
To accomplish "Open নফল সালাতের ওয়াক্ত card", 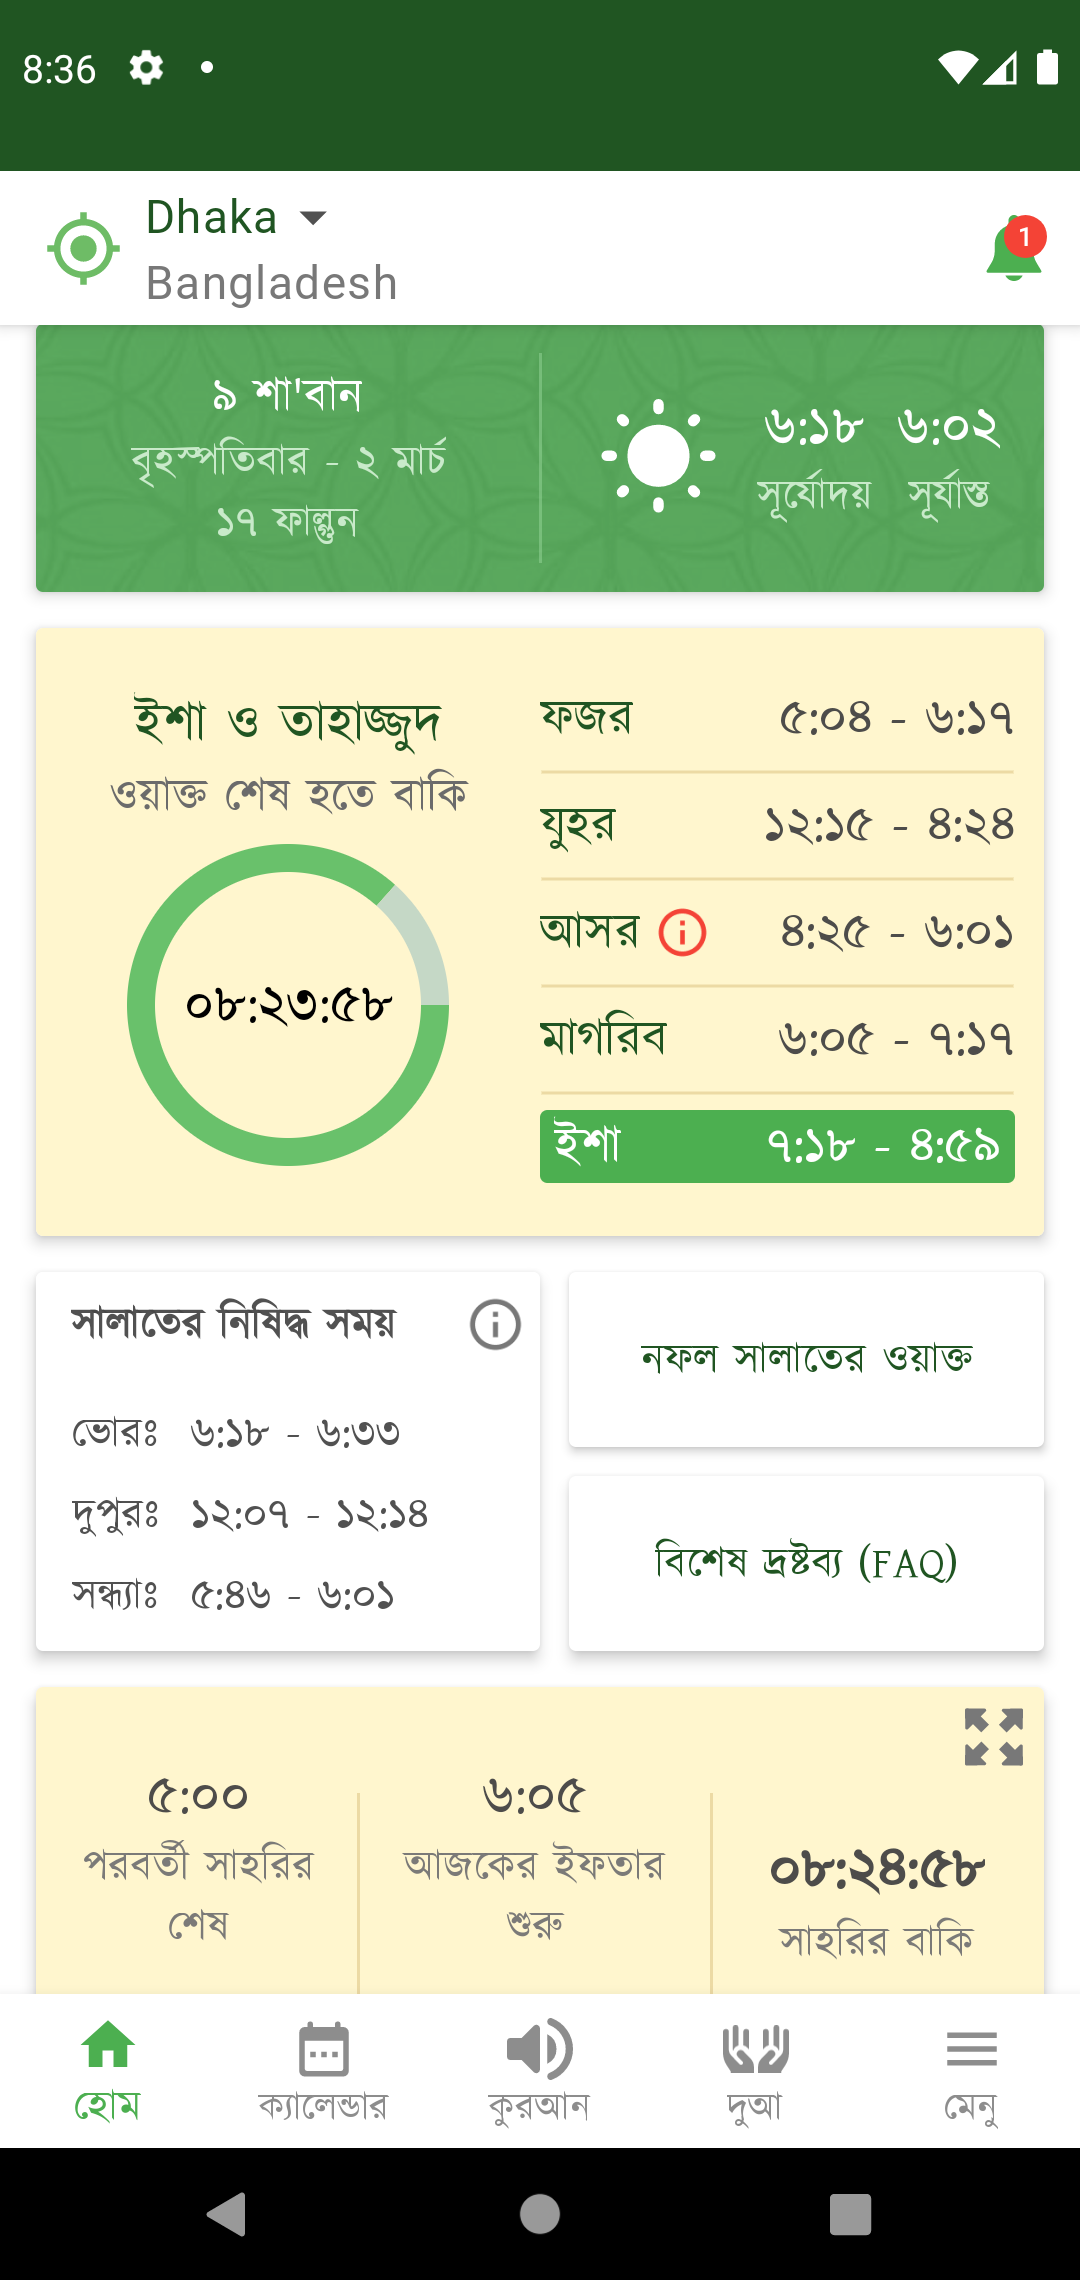I will 806,1359.
